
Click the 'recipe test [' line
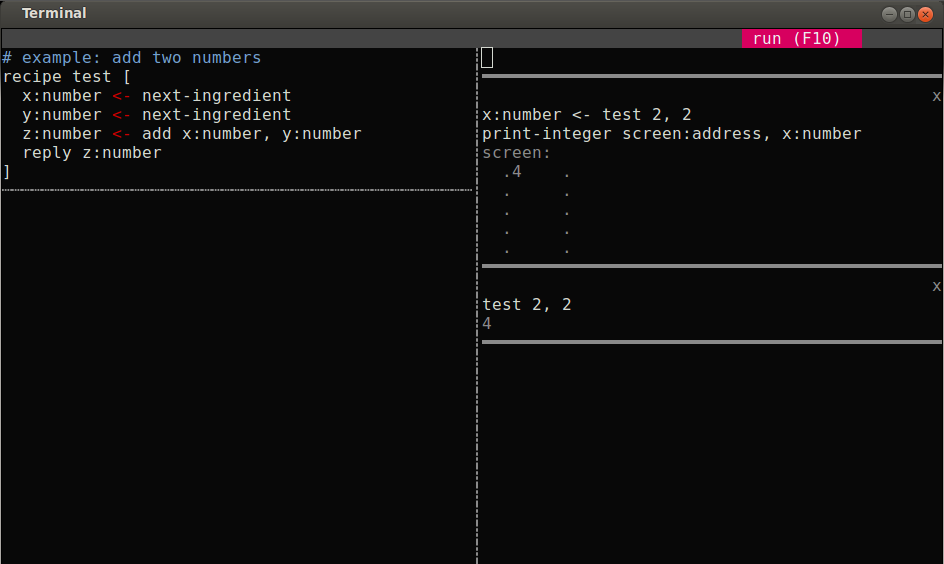click(x=67, y=77)
